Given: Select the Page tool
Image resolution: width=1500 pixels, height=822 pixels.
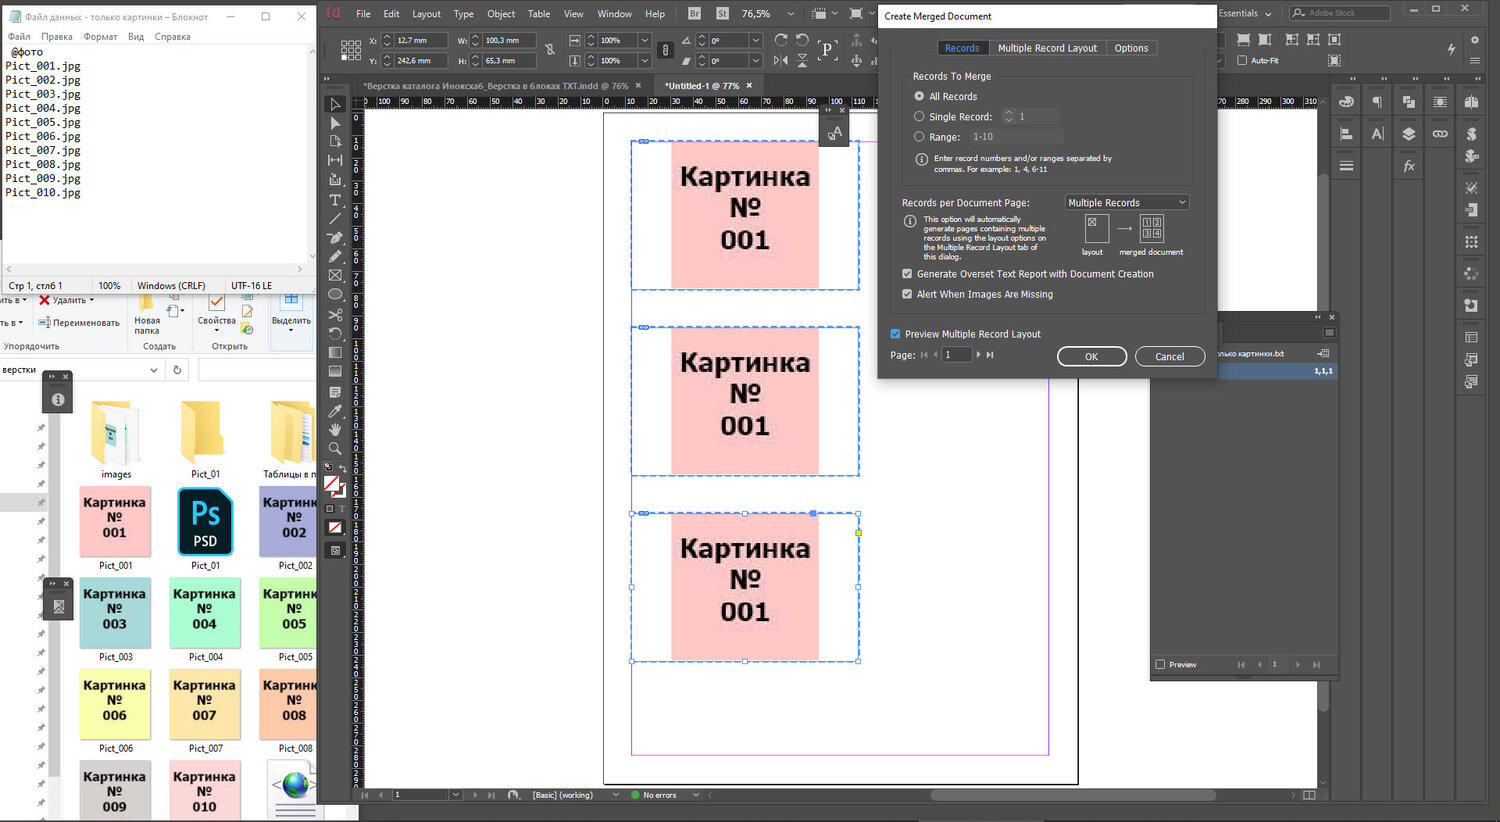Looking at the screenshot, I should click(x=335, y=142).
